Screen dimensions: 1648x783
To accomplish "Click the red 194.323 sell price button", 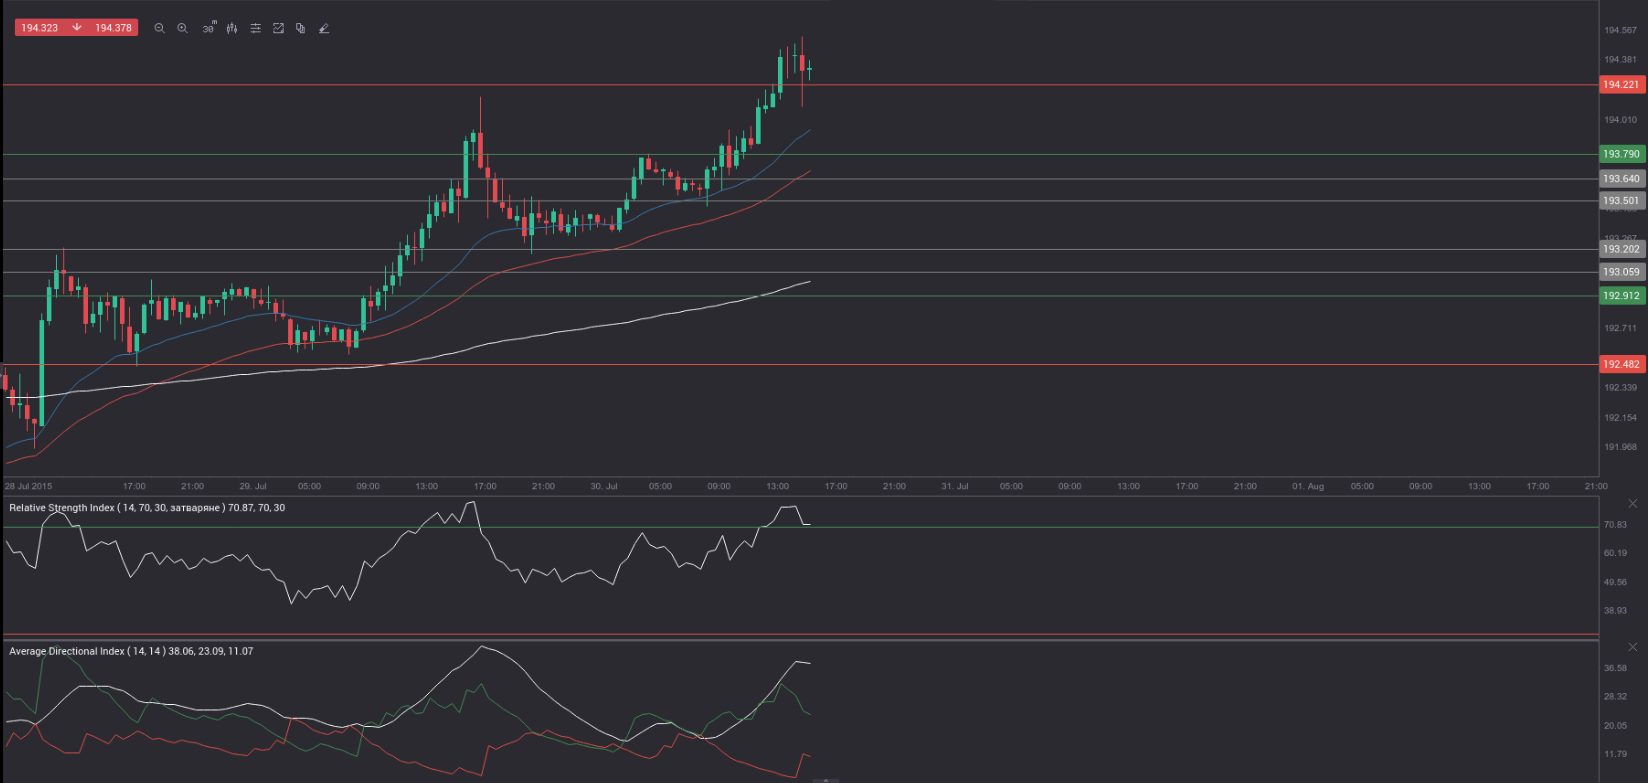I will pyautogui.click(x=40, y=28).
